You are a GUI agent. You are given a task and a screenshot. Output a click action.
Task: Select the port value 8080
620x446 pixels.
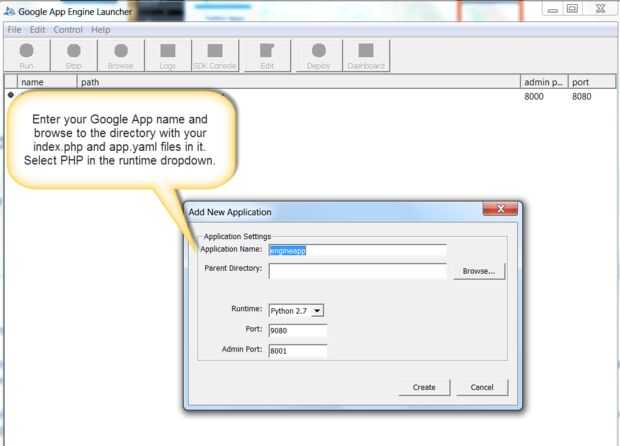coord(582,96)
